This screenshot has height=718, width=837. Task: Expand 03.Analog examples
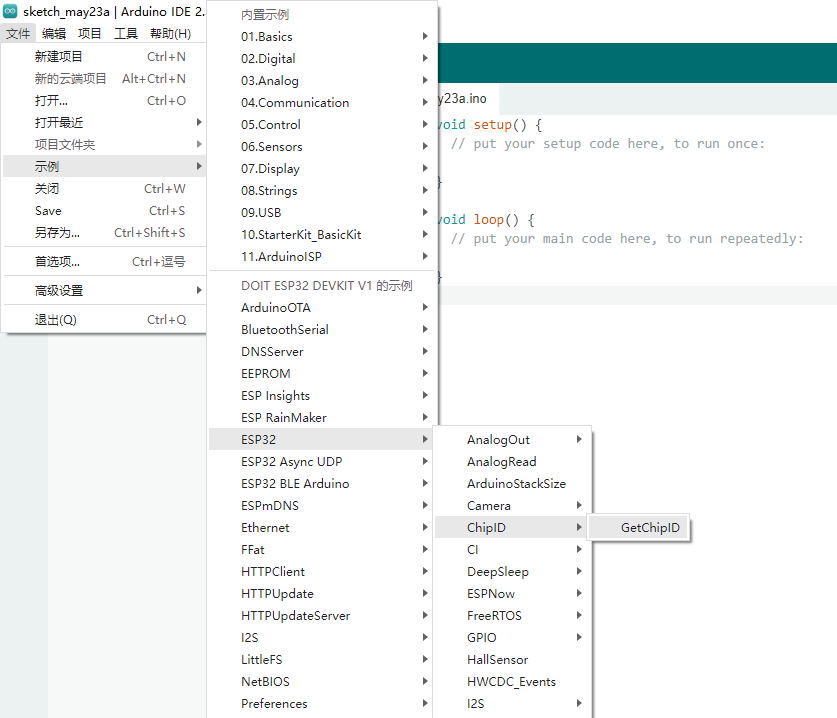tap(322, 81)
